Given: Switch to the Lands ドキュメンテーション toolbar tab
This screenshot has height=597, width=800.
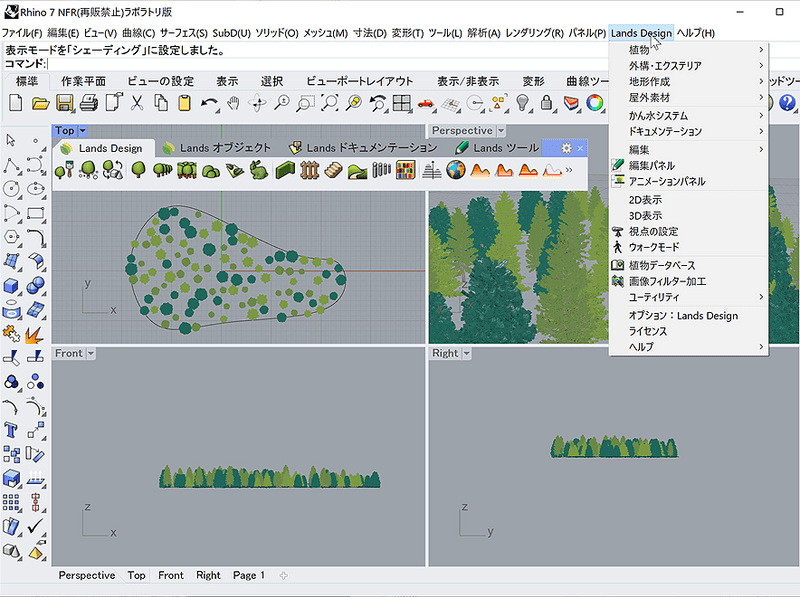Looking at the screenshot, I should pos(363,148).
